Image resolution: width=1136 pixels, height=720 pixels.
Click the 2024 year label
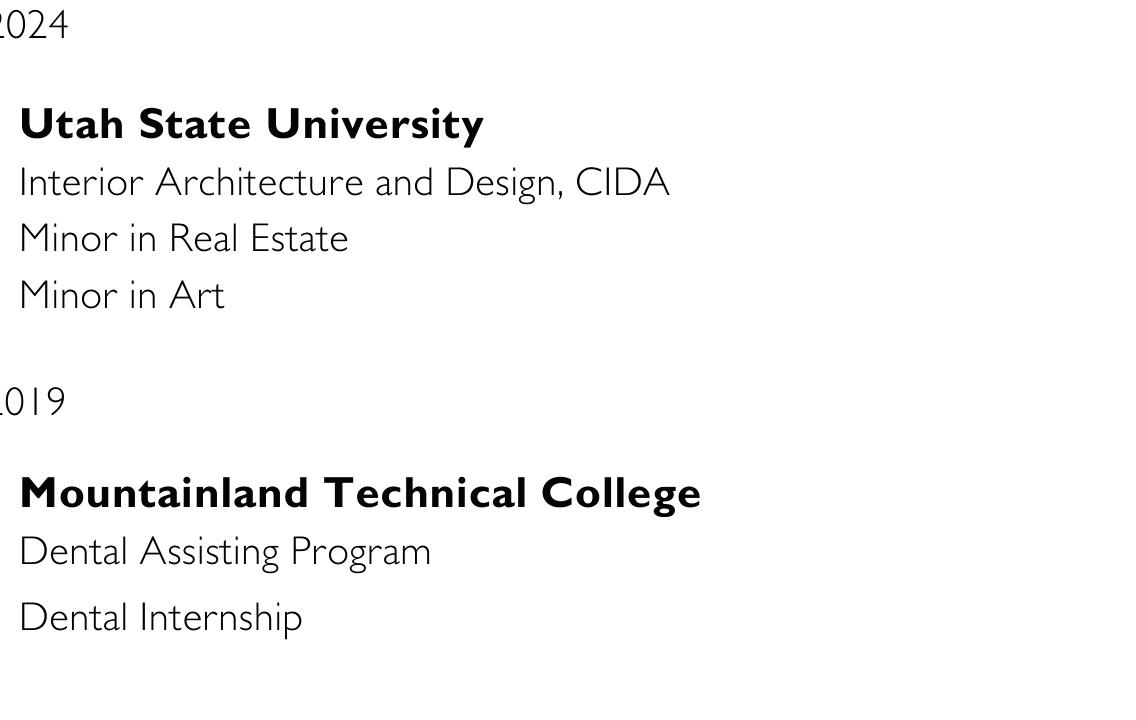[33, 25]
